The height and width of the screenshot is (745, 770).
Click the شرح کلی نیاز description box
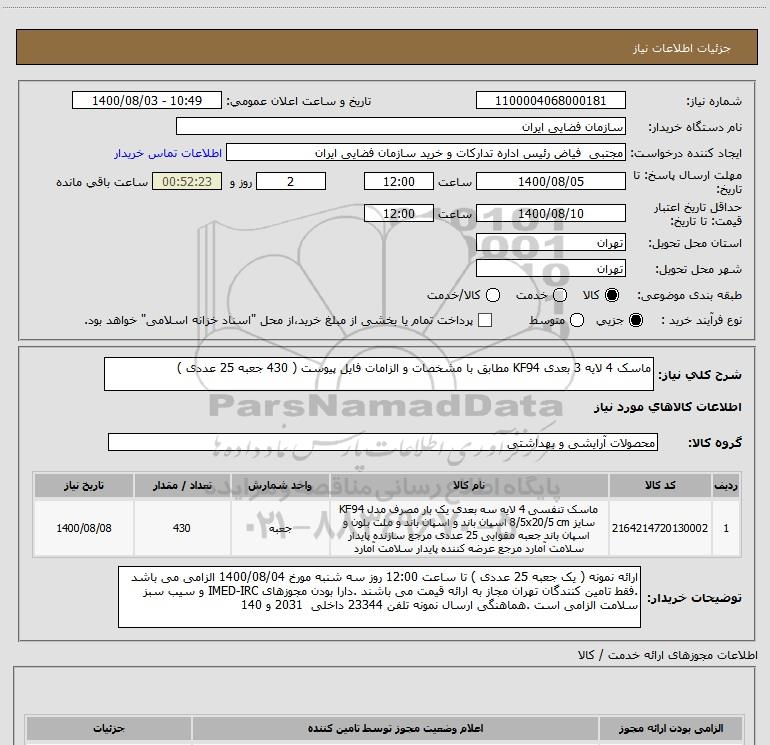pyautogui.click(x=379, y=374)
